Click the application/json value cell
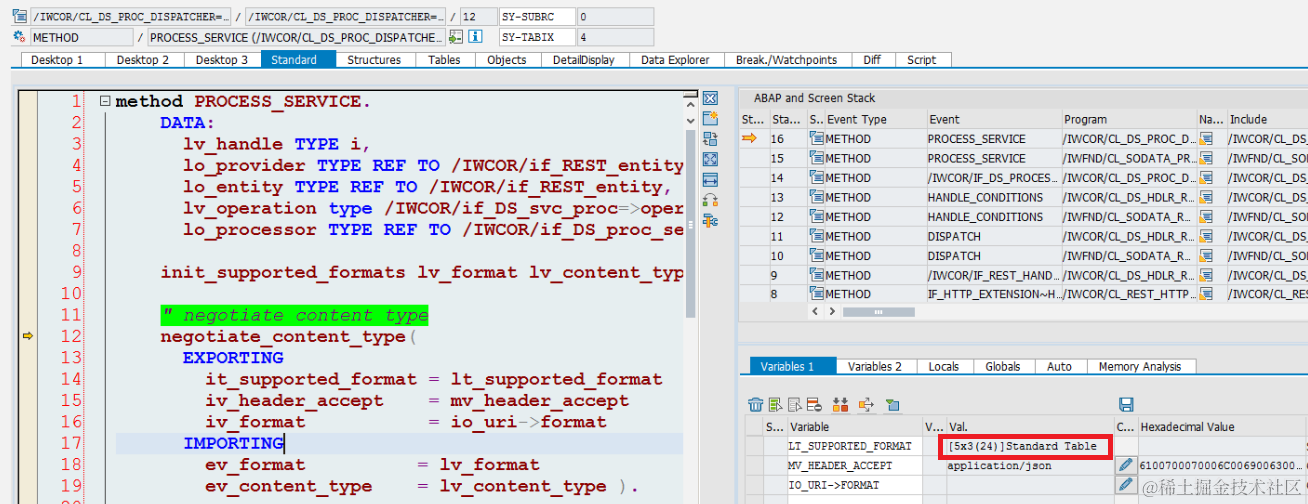This screenshot has height=504, width=1308. click(x=1030, y=466)
